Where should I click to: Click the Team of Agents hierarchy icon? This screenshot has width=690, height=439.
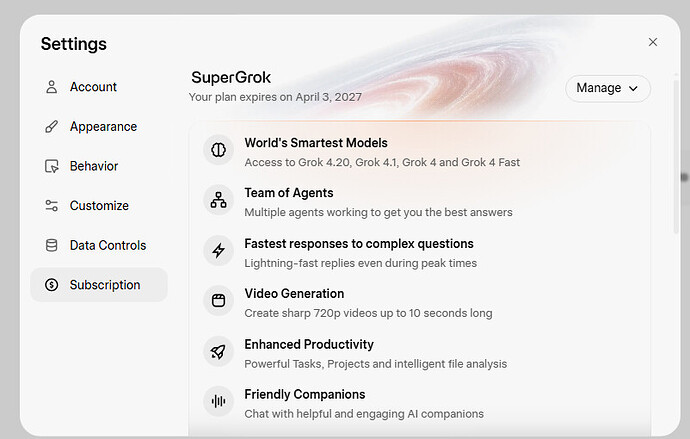pyautogui.click(x=218, y=200)
